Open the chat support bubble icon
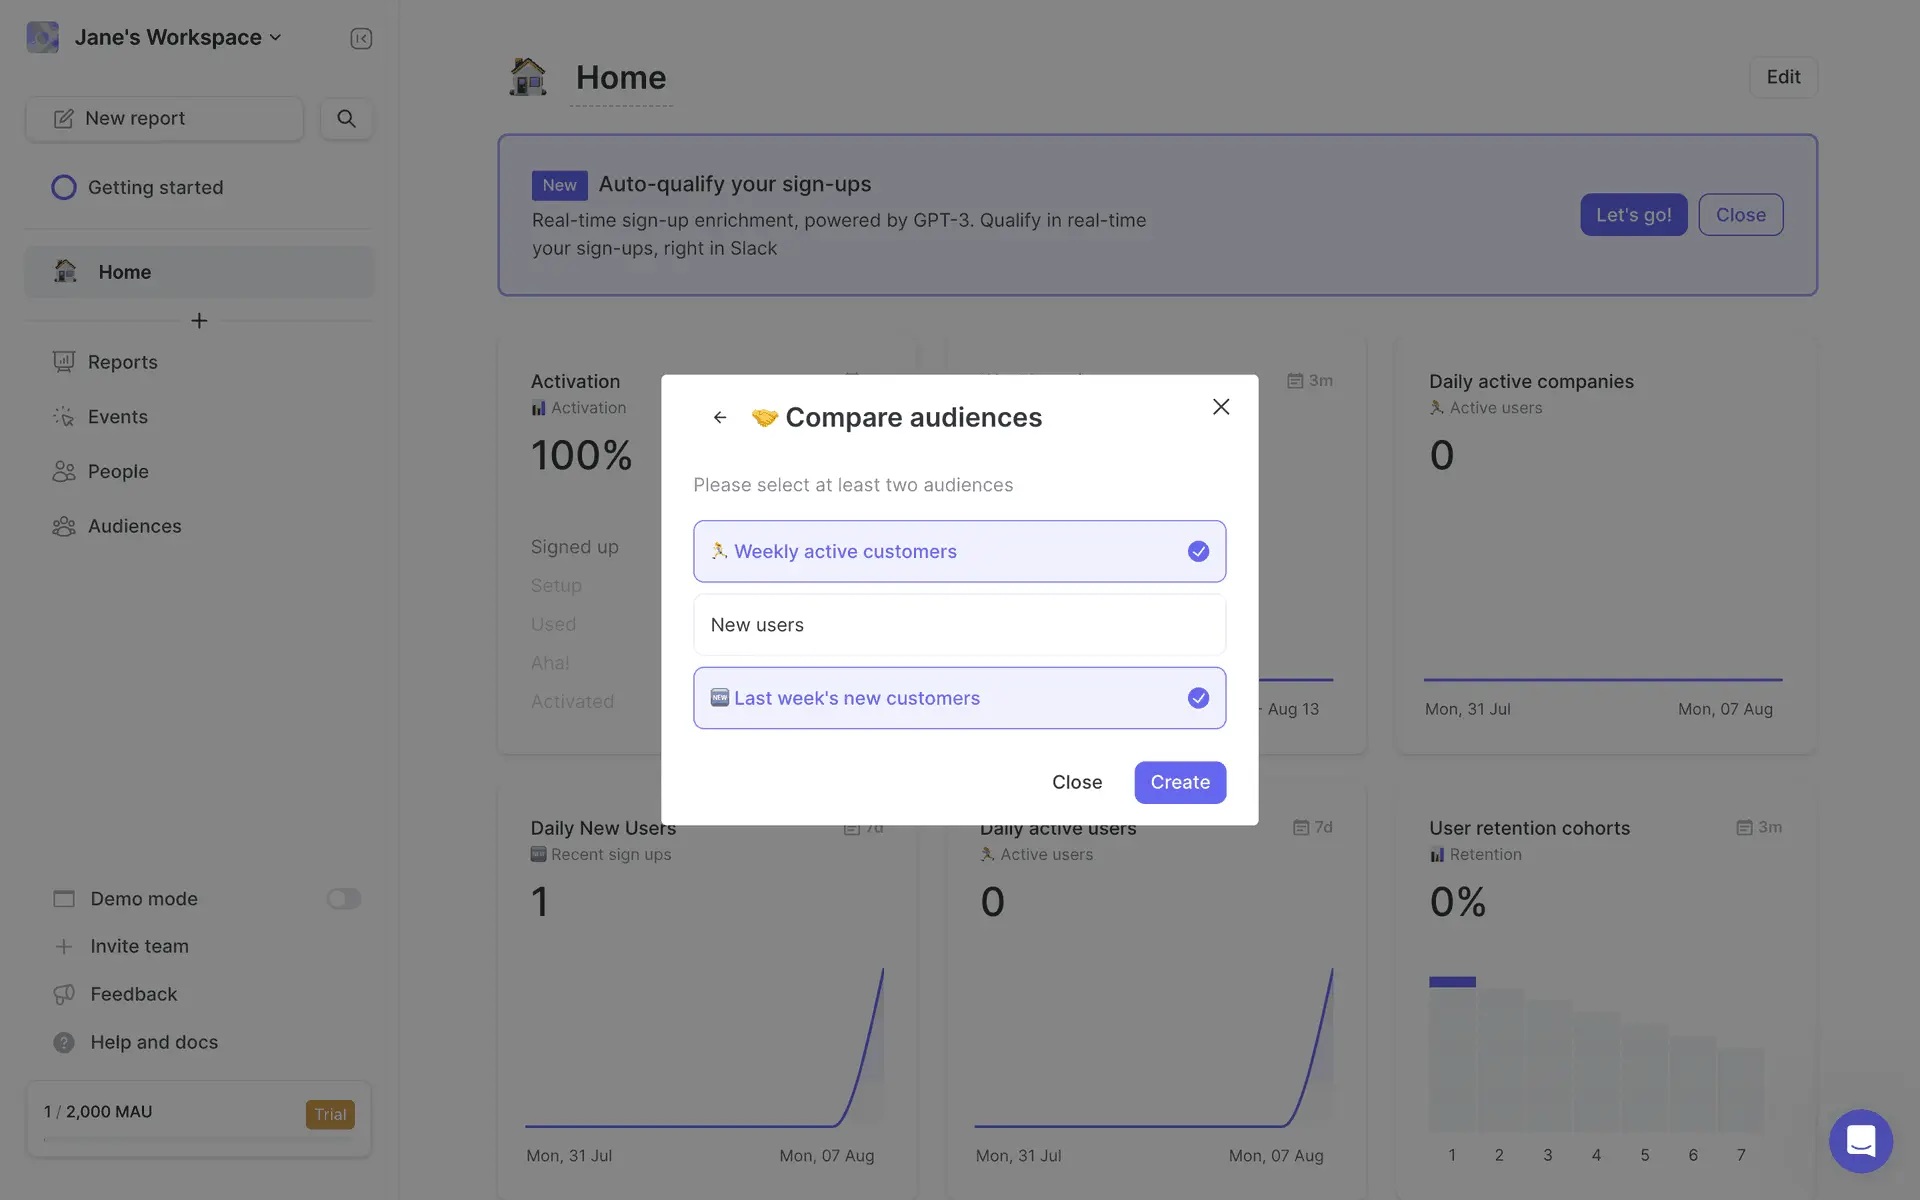 (x=1860, y=1140)
